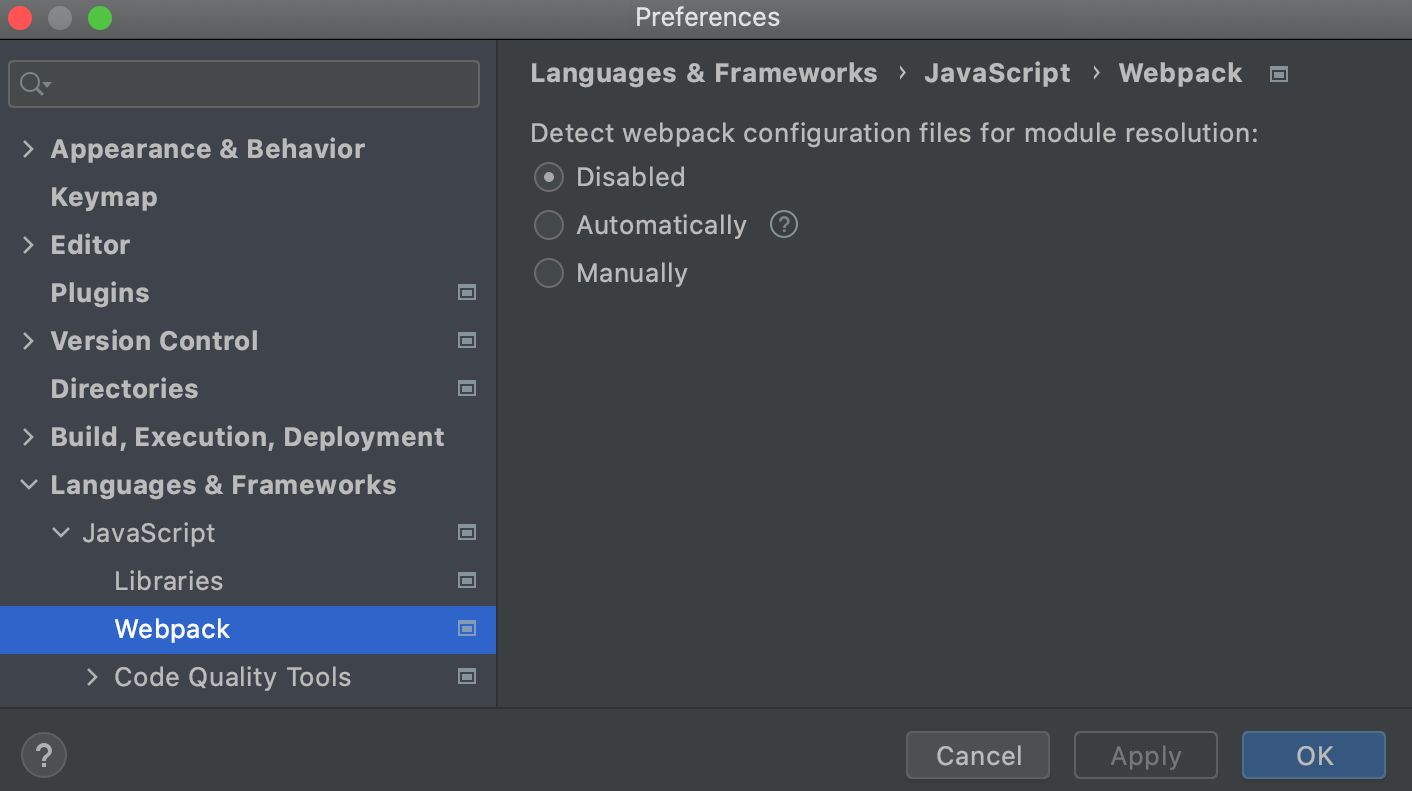Expand the Editor settings section
This screenshot has height=791, width=1412.
coord(28,245)
